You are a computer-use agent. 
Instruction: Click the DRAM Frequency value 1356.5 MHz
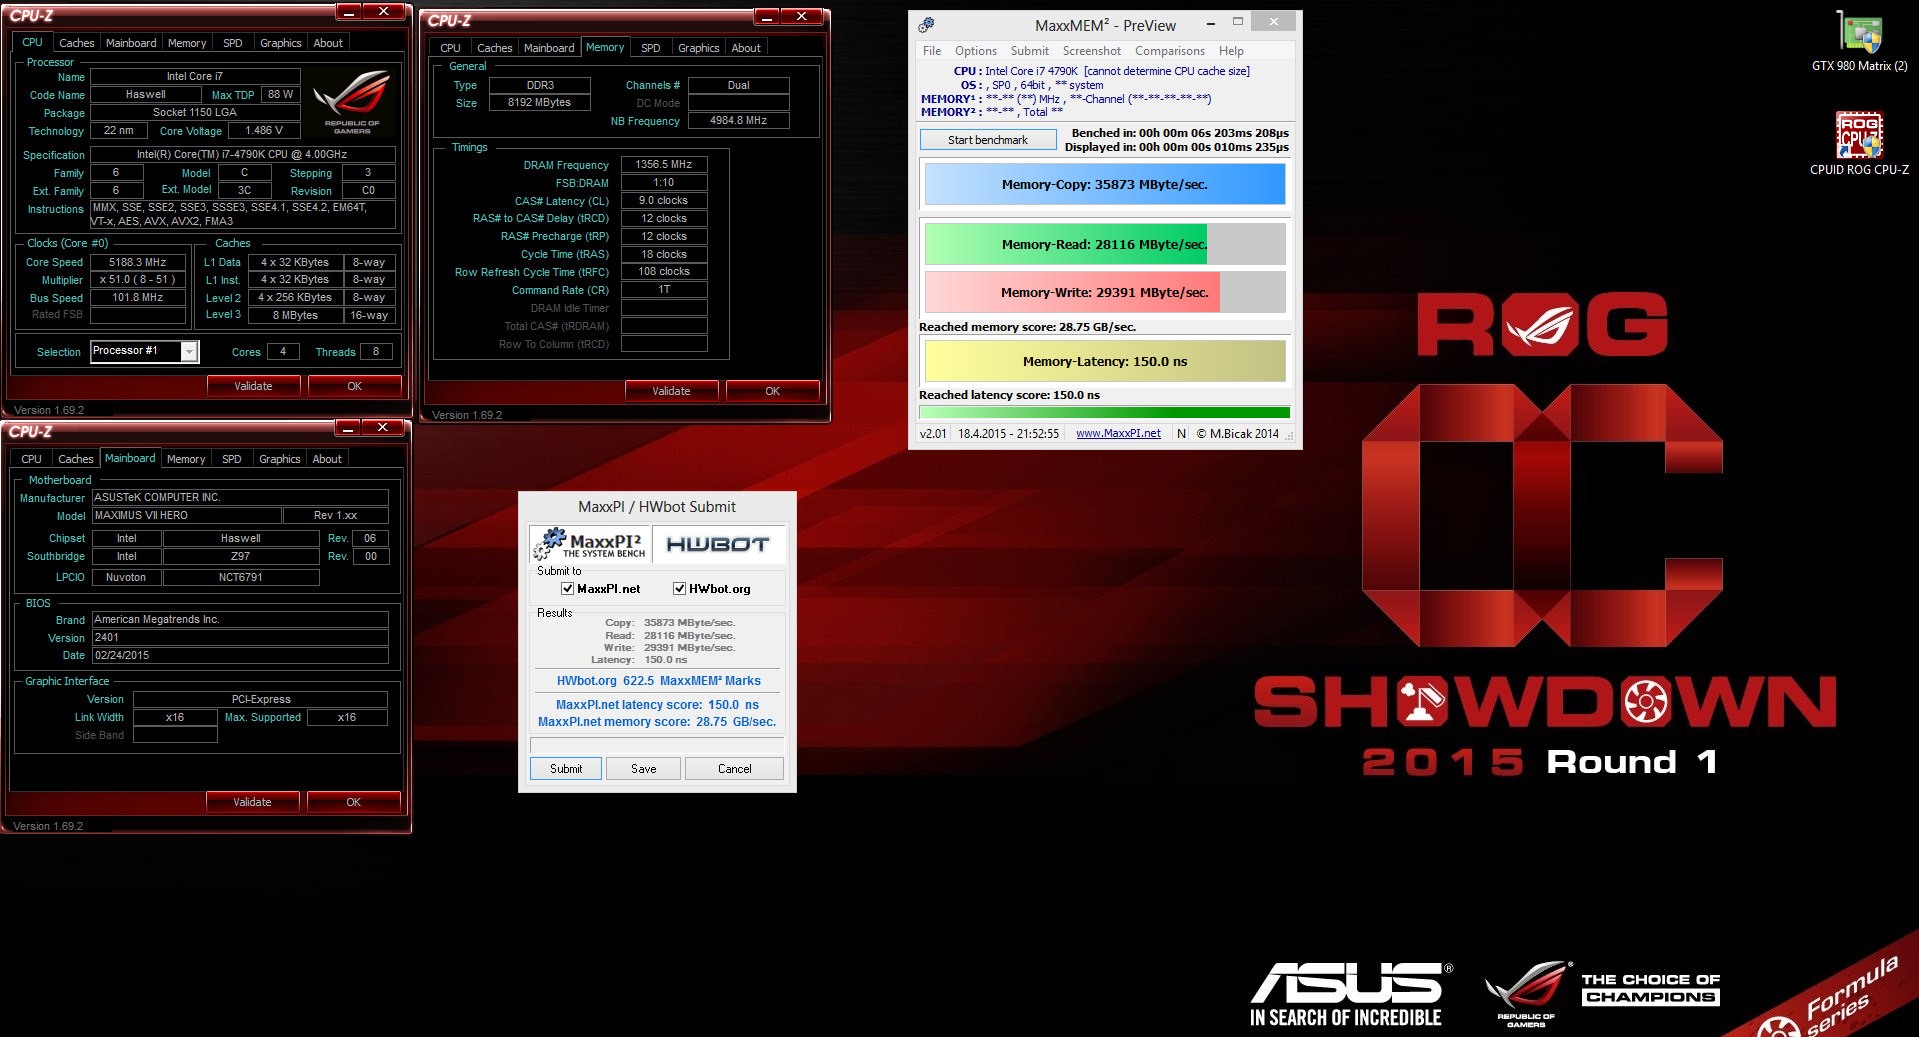click(664, 164)
